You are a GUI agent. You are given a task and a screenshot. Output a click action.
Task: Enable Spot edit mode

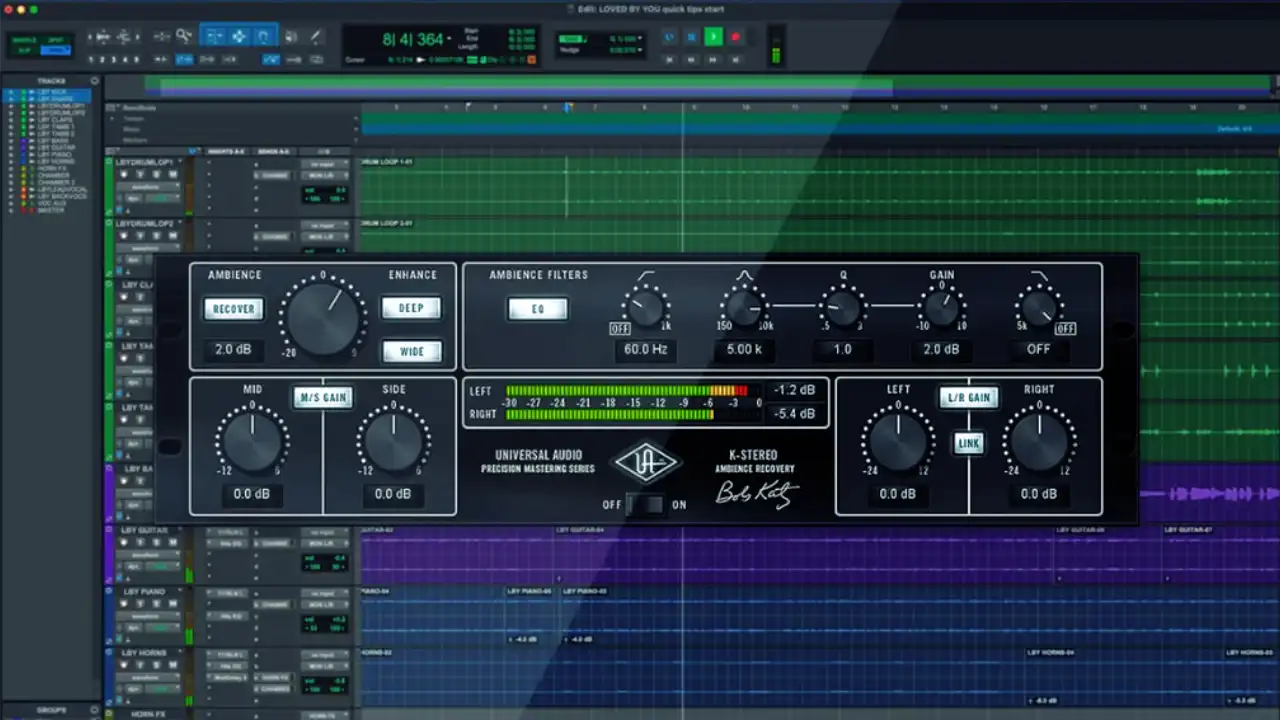(56, 40)
